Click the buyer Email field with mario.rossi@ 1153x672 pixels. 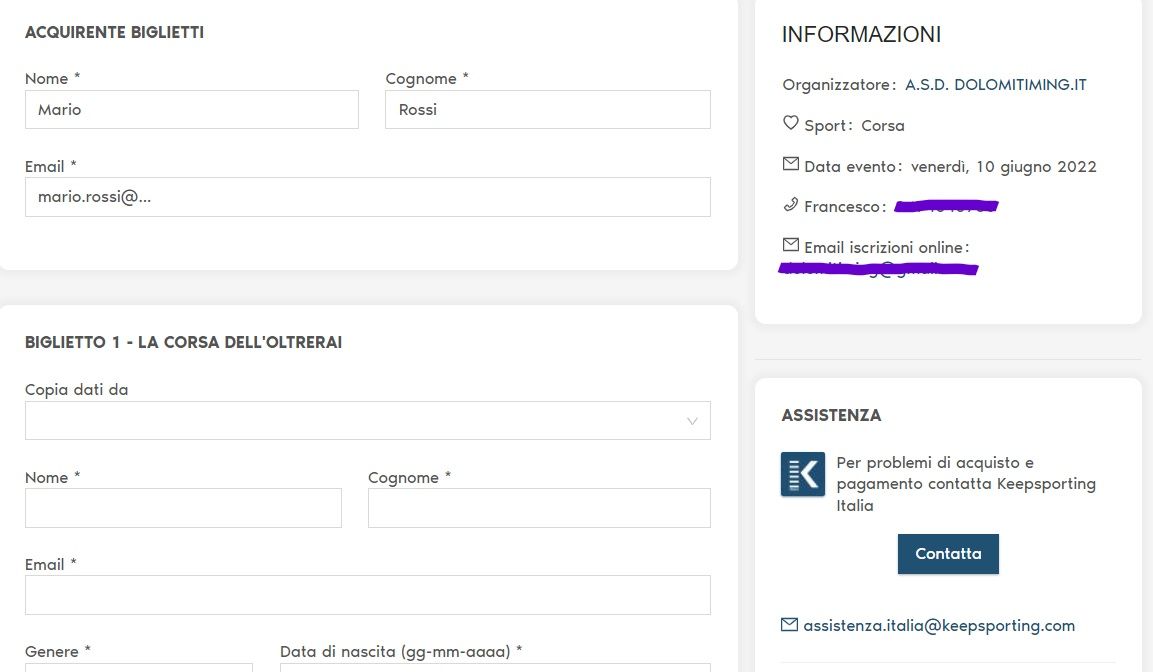pyautogui.click(x=367, y=197)
